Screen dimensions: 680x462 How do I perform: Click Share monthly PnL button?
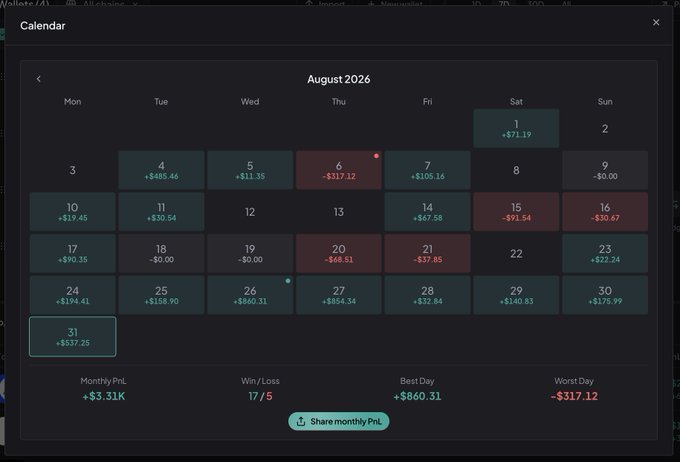coord(339,421)
